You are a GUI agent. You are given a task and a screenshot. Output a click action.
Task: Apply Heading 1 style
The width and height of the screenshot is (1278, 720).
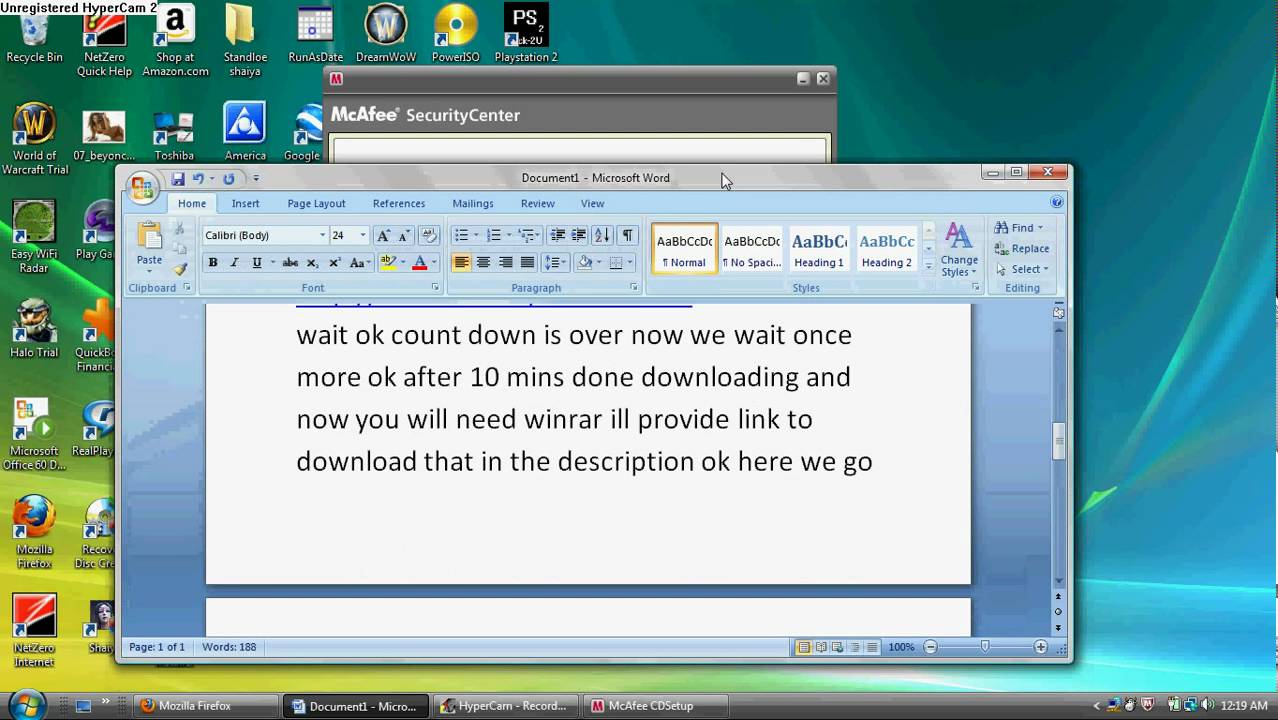[819, 249]
